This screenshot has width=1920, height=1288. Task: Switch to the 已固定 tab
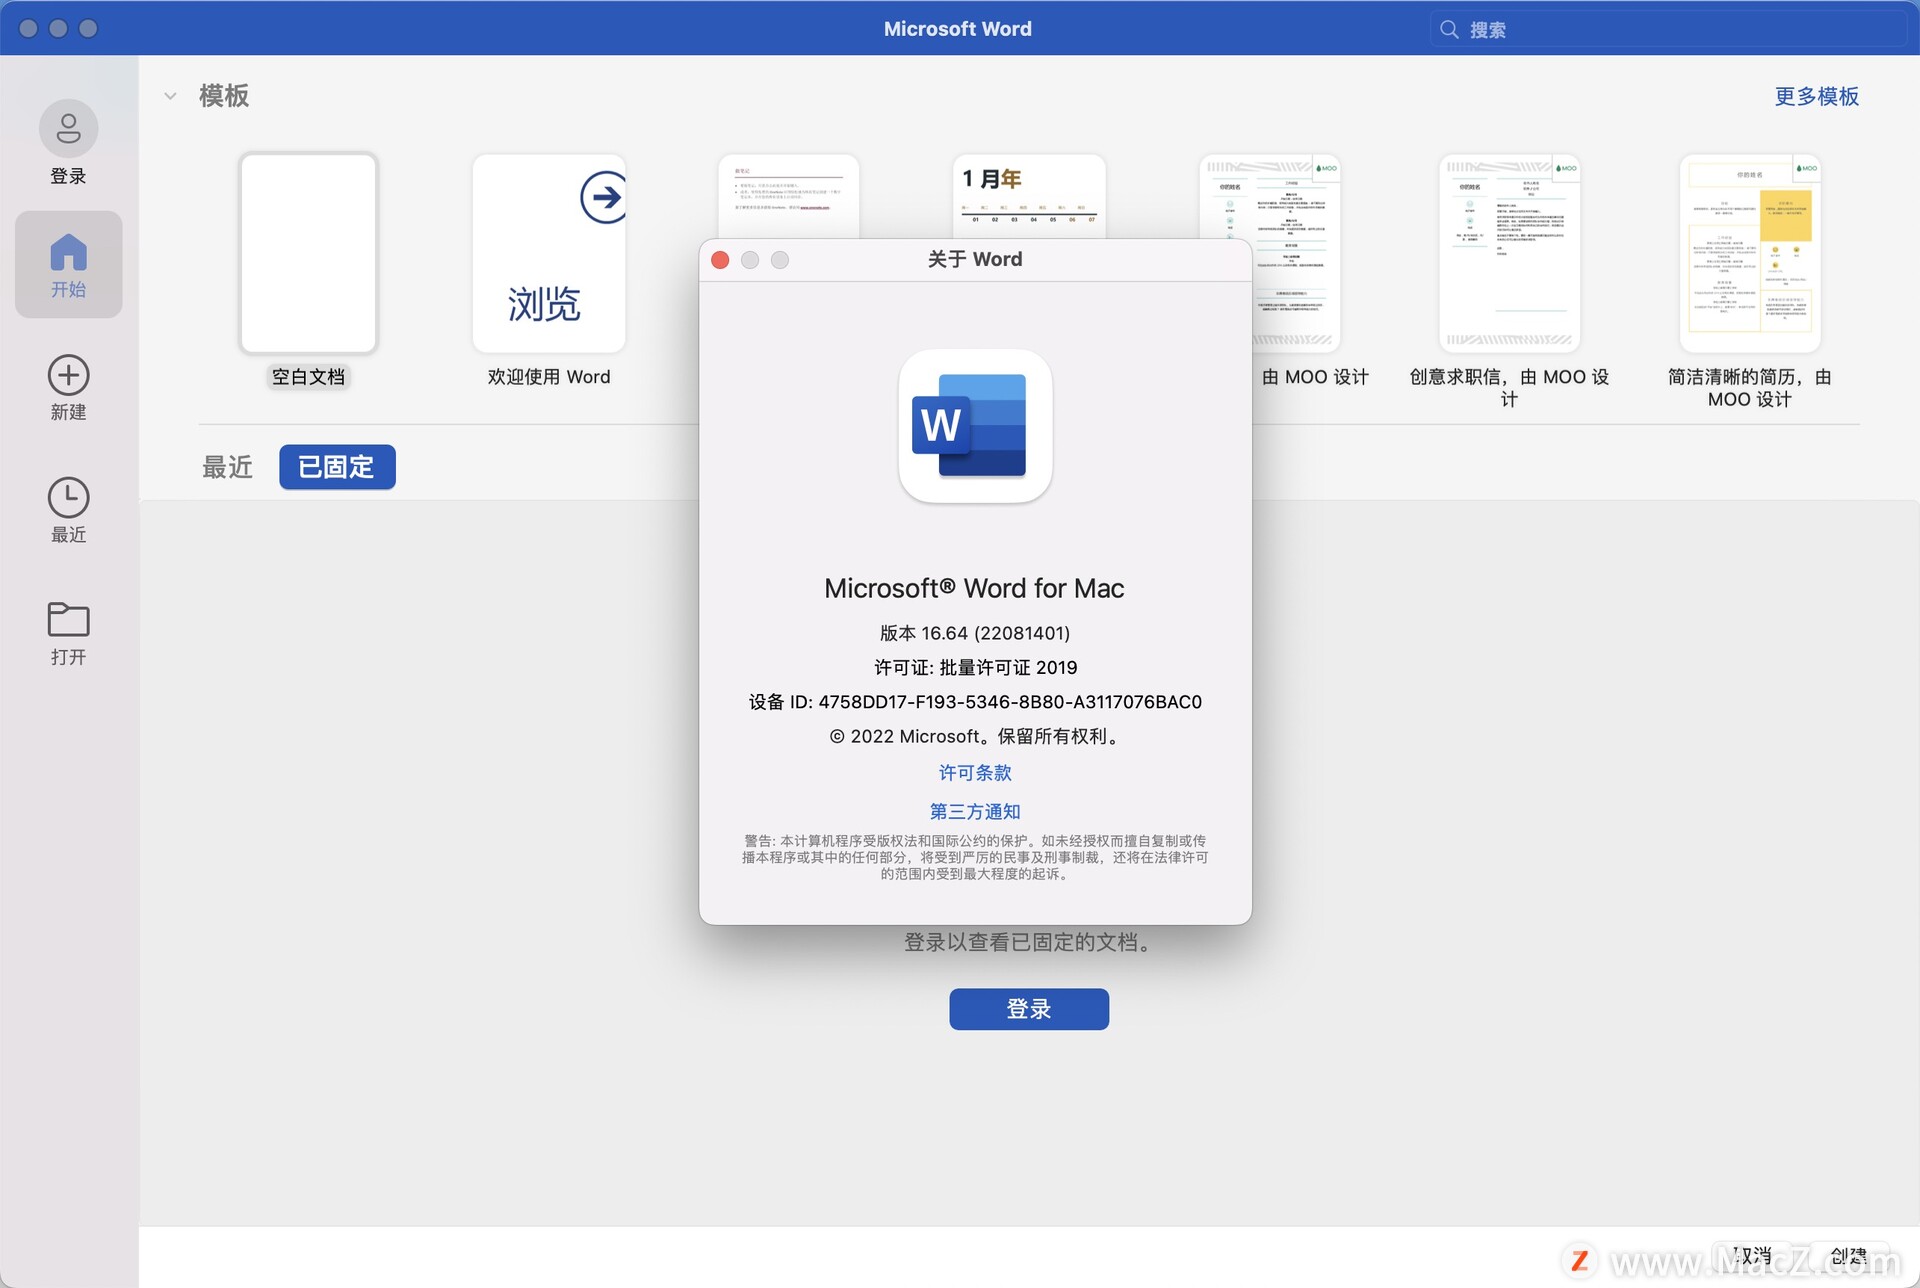tap(337, 467)
